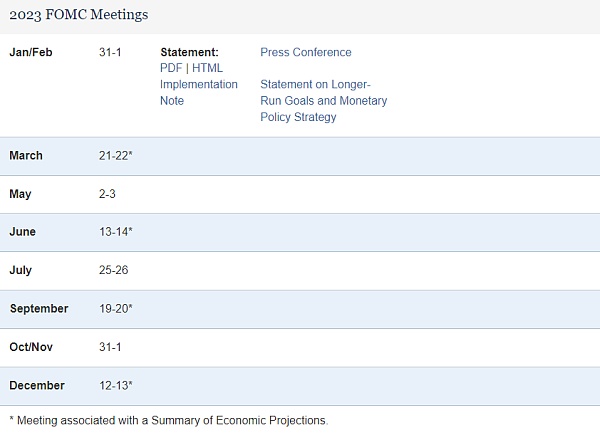The image size is (600, 435).
Task: Select the March month label
Action: [x=26, y=156]
